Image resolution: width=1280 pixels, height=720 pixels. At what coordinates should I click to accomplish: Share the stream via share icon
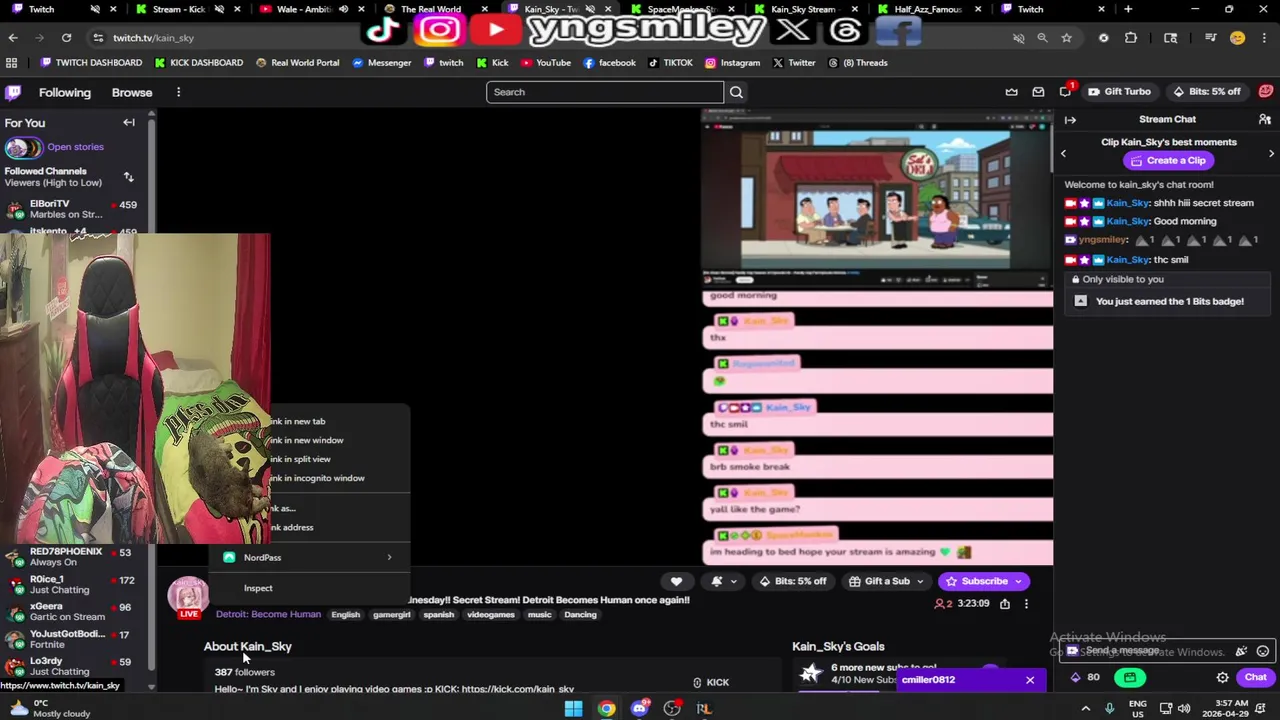pyautogui.click(x=1004, y=604)
